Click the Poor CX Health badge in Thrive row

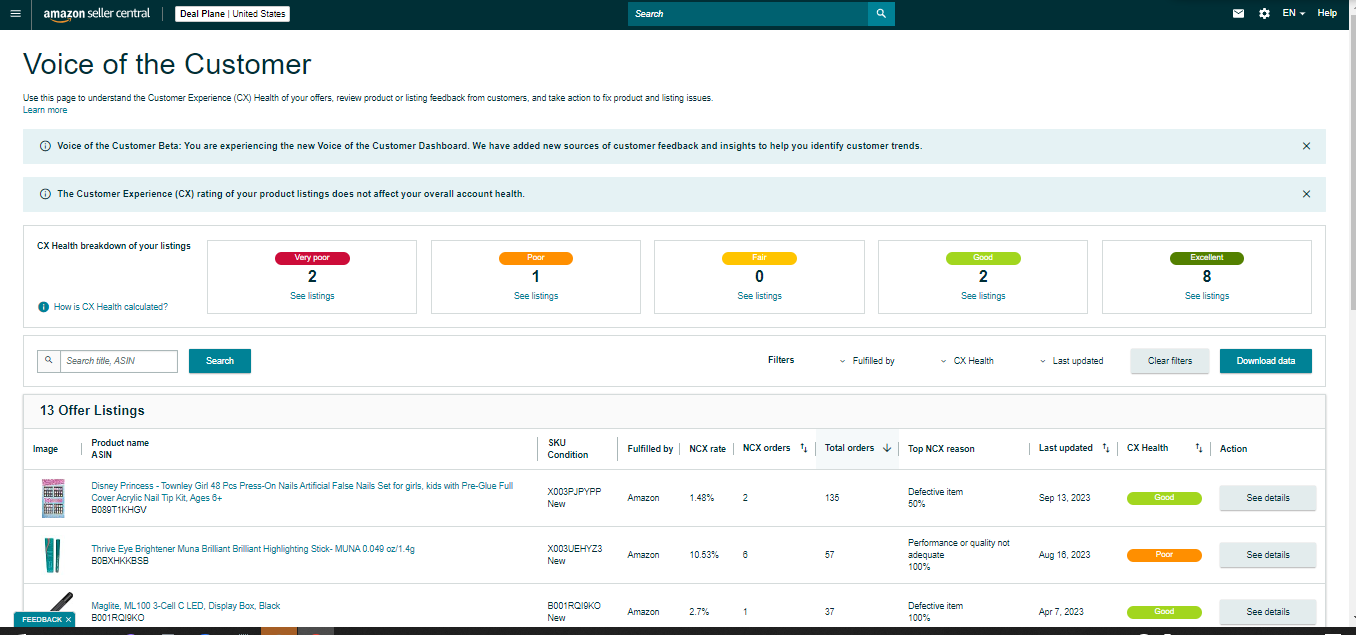click(x=1164, y=555)
